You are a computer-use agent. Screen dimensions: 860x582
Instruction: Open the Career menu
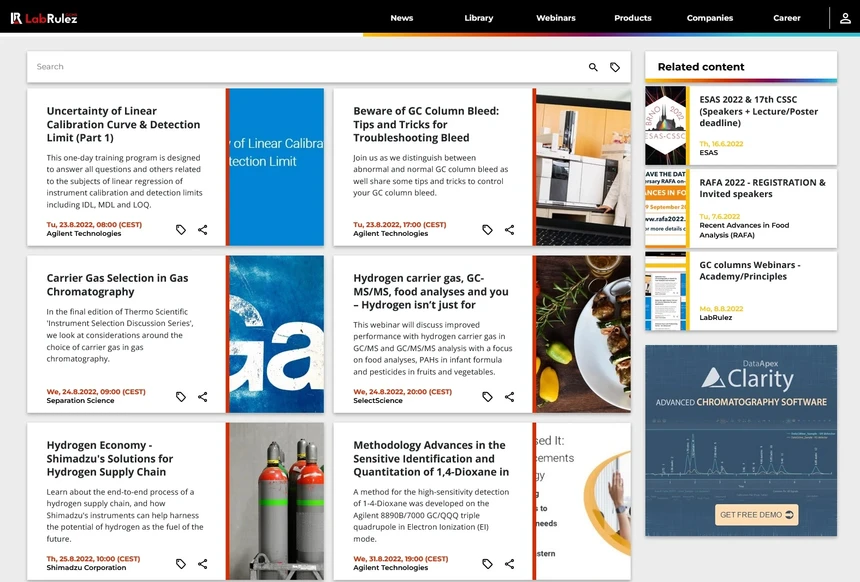(x=787, y=18)
